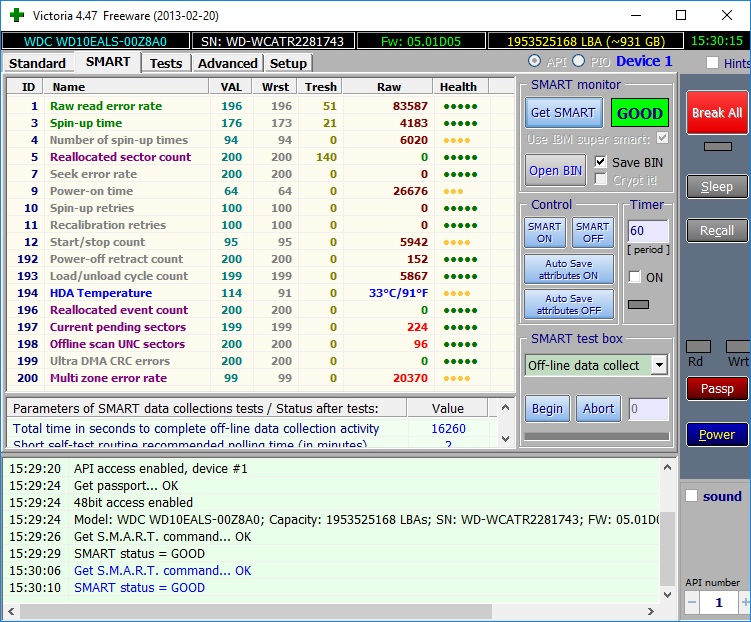Click Auto Save attributes OFF button
This screenshot has height=622, width=751.
(x=569, y=305)
